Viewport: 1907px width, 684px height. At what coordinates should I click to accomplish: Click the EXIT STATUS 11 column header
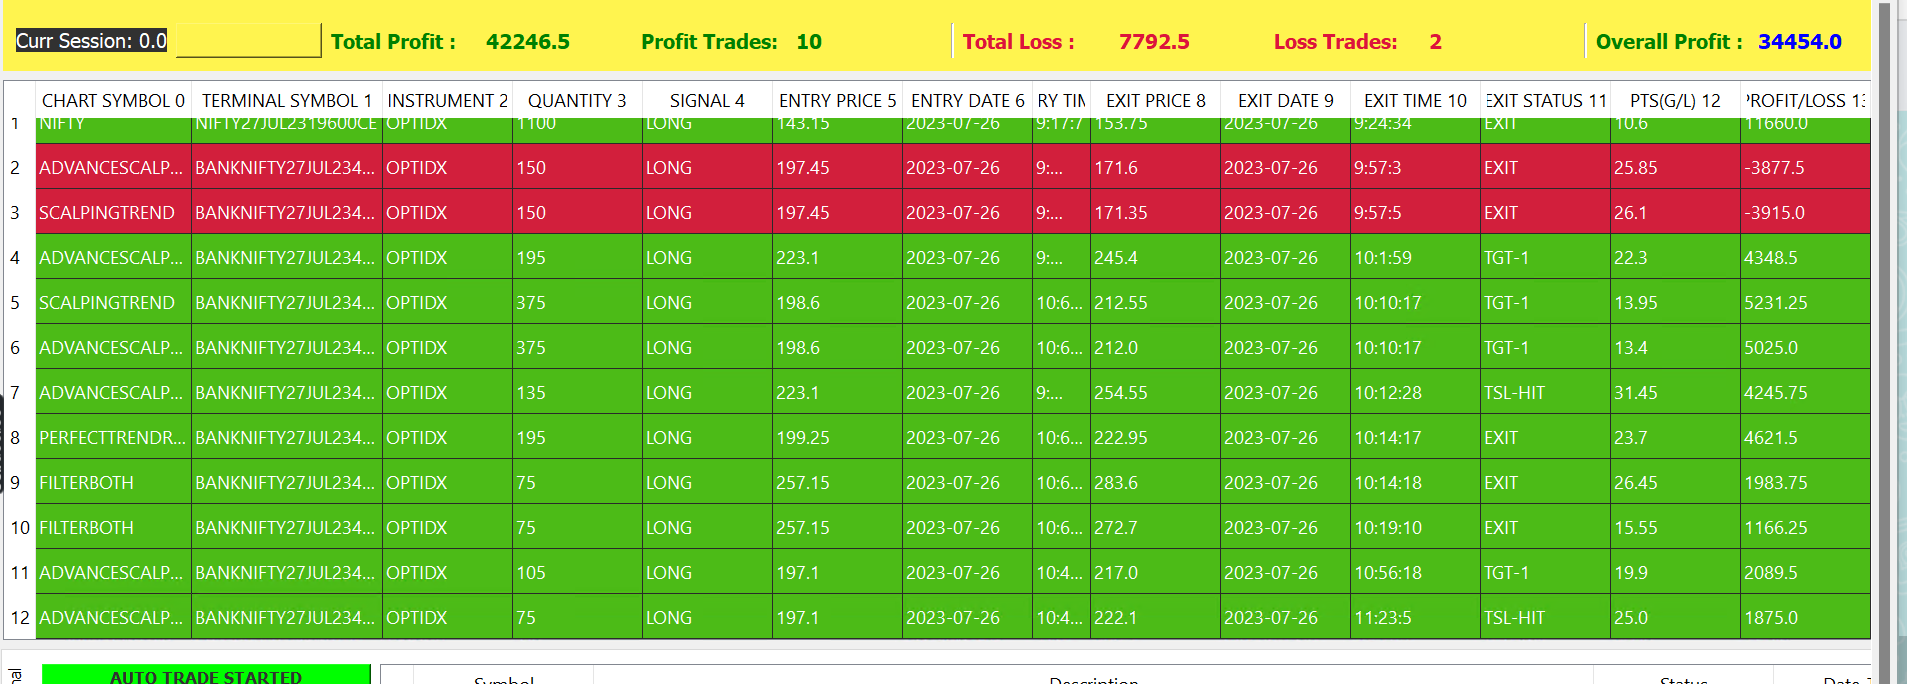pos(1545,100)
